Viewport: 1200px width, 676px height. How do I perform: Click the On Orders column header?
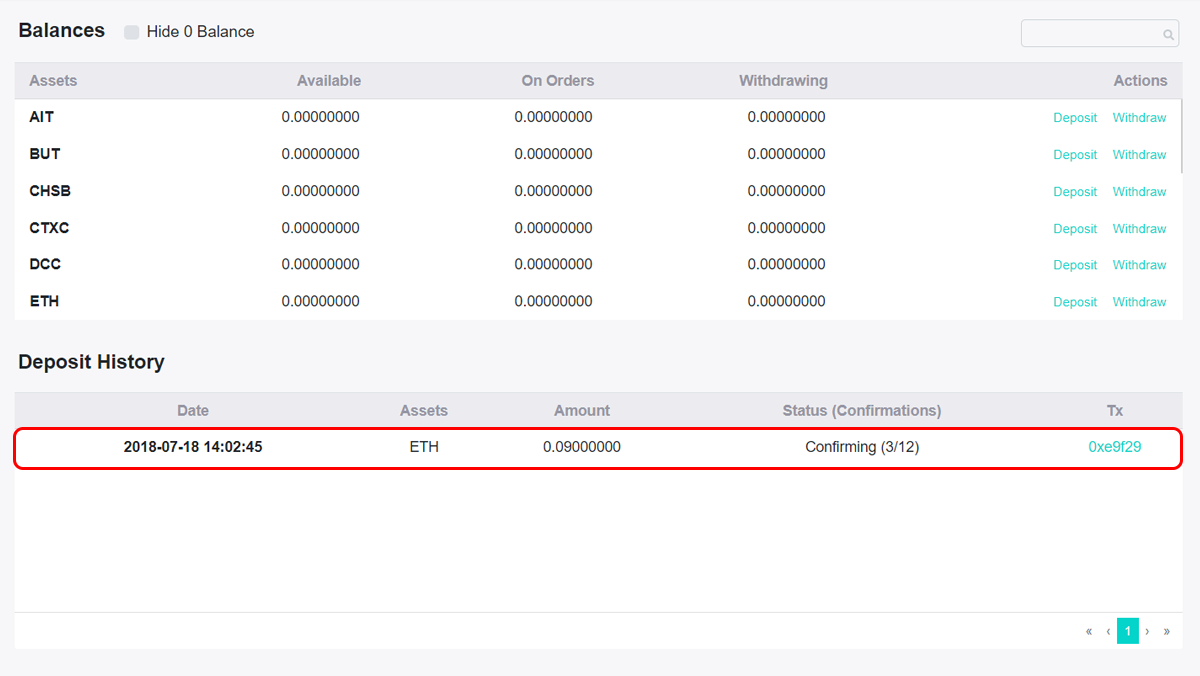click(558, 81)
